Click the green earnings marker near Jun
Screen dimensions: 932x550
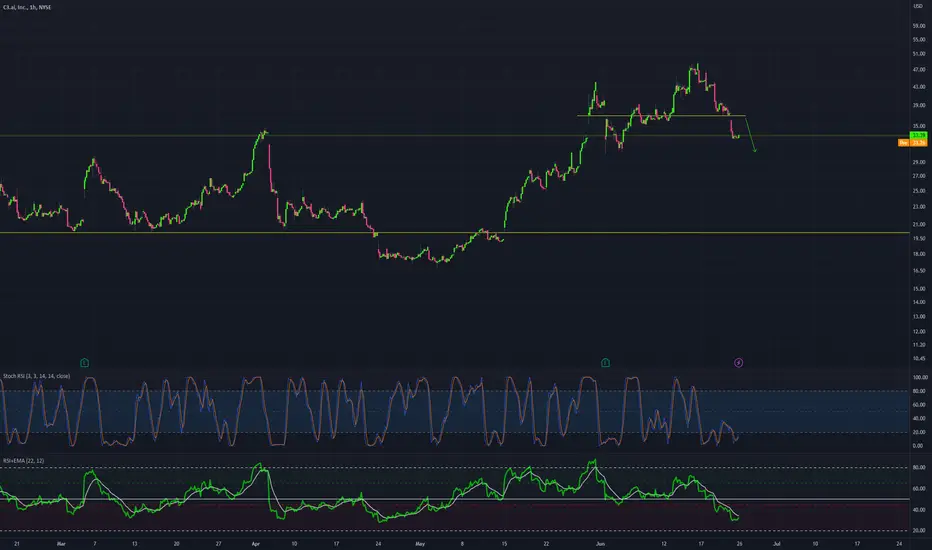click(605, 363)
